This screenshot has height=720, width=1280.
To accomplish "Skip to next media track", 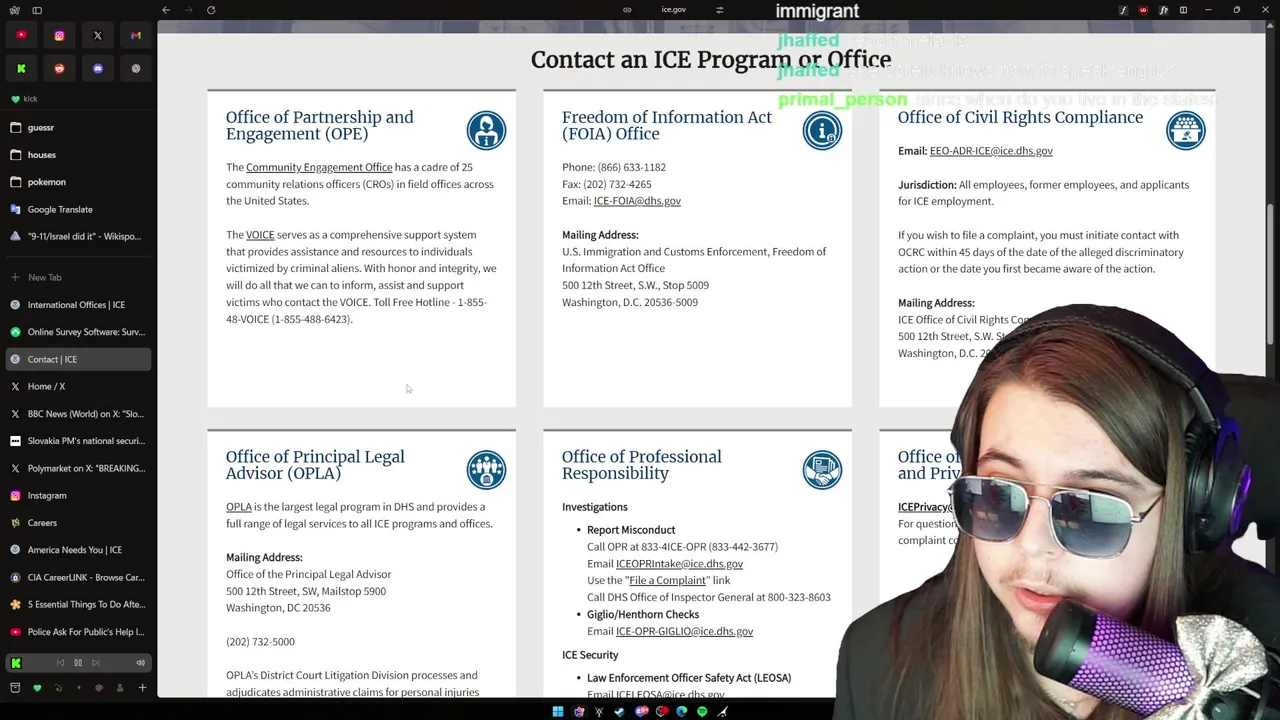I will tap(96, 663).
